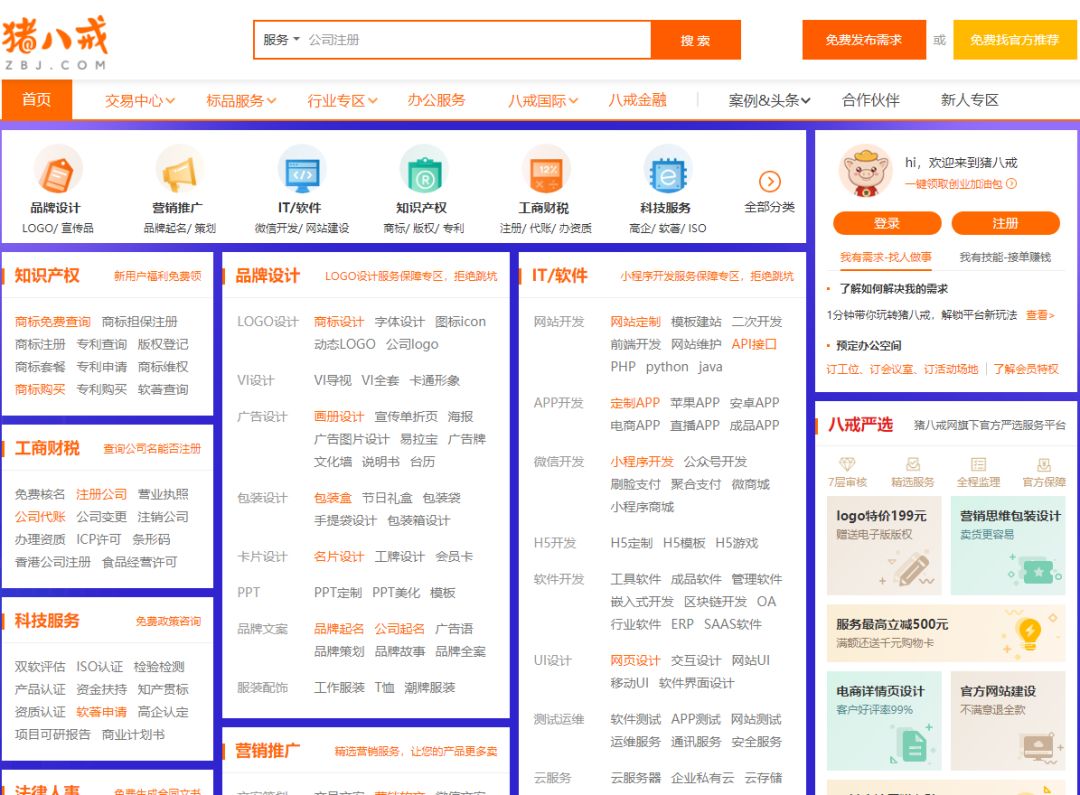Open 全部分类 via the circular arrow icon

tap(769, 183)
